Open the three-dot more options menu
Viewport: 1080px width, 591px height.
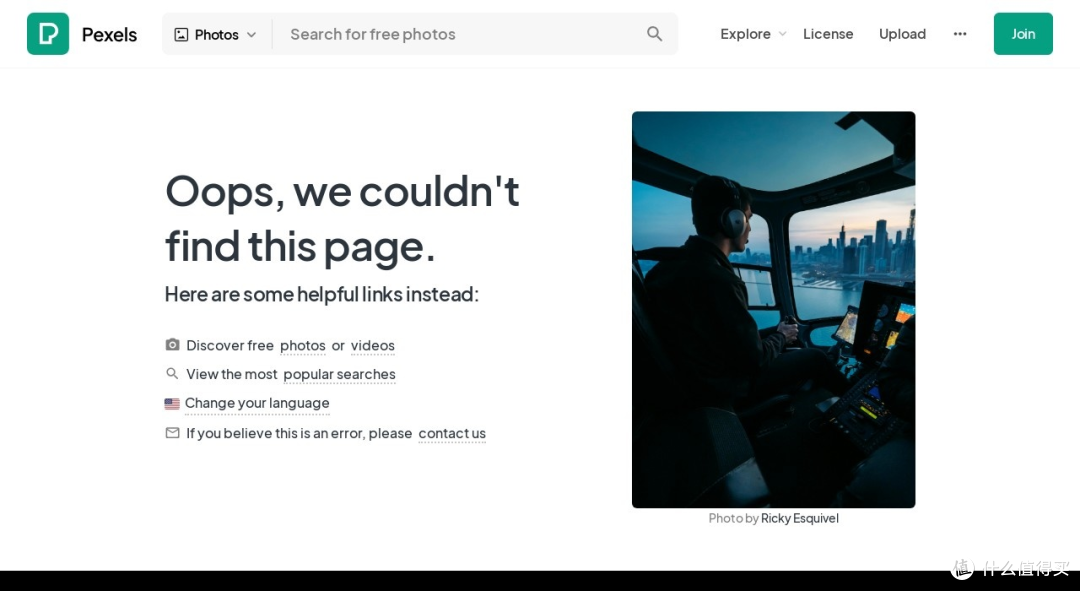(x=960, y=34)
